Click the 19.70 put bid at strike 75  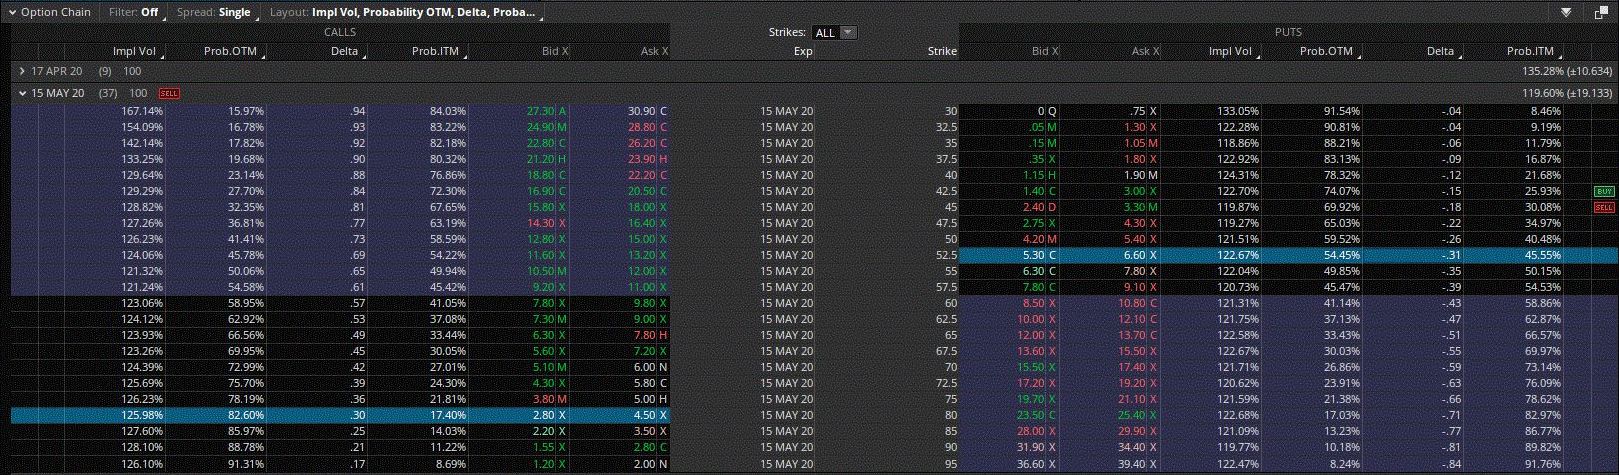pos(1030,399)
